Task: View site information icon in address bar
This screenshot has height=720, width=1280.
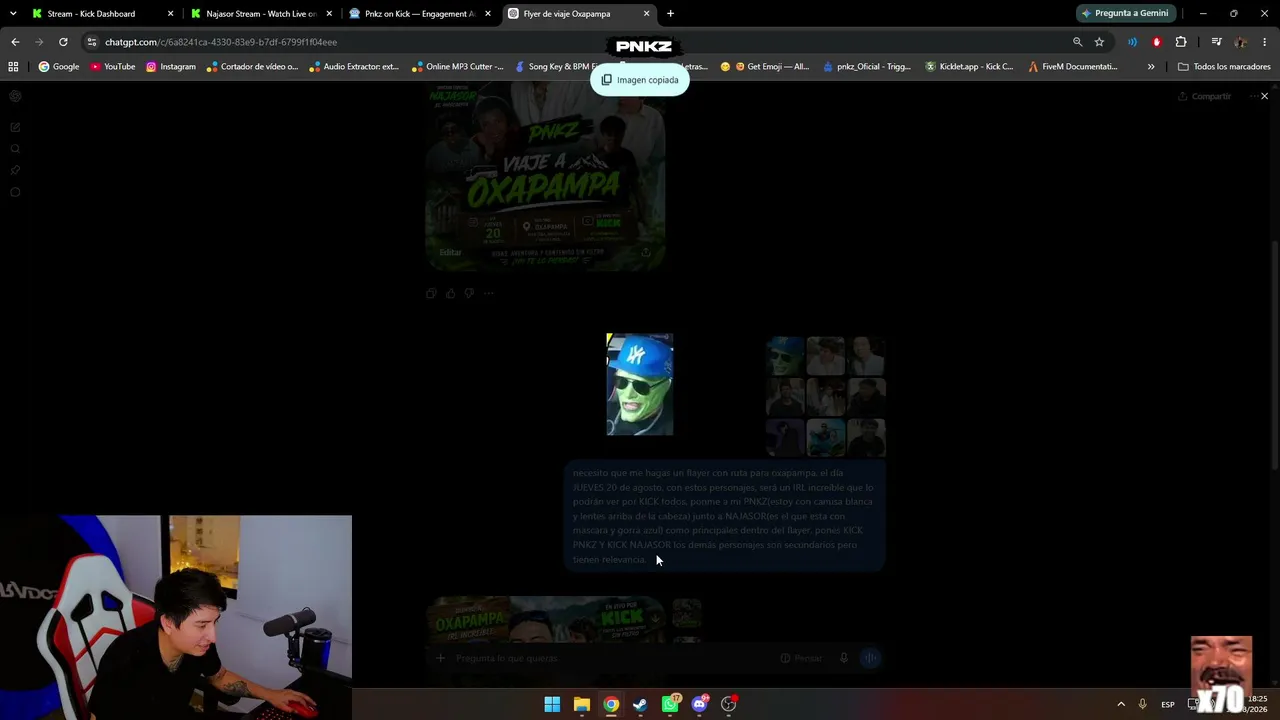Action: (x=92, y=42)
